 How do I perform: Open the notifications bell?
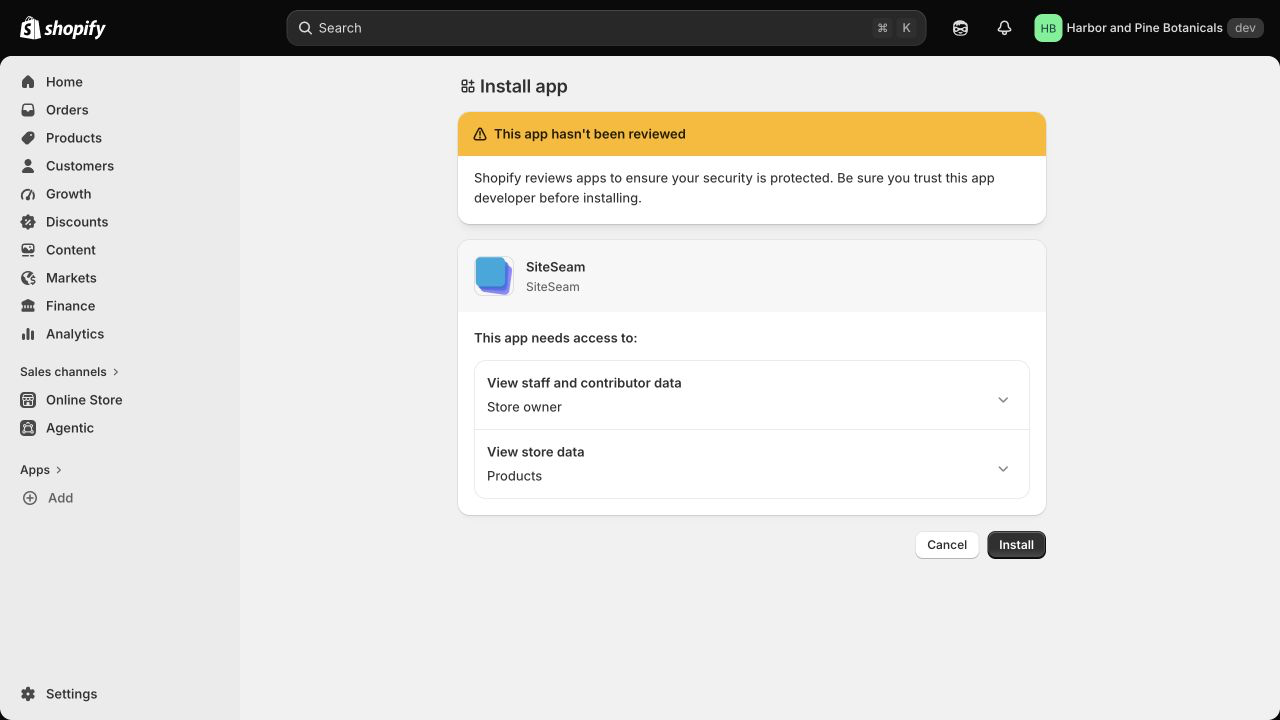[x=1004, y=28]
